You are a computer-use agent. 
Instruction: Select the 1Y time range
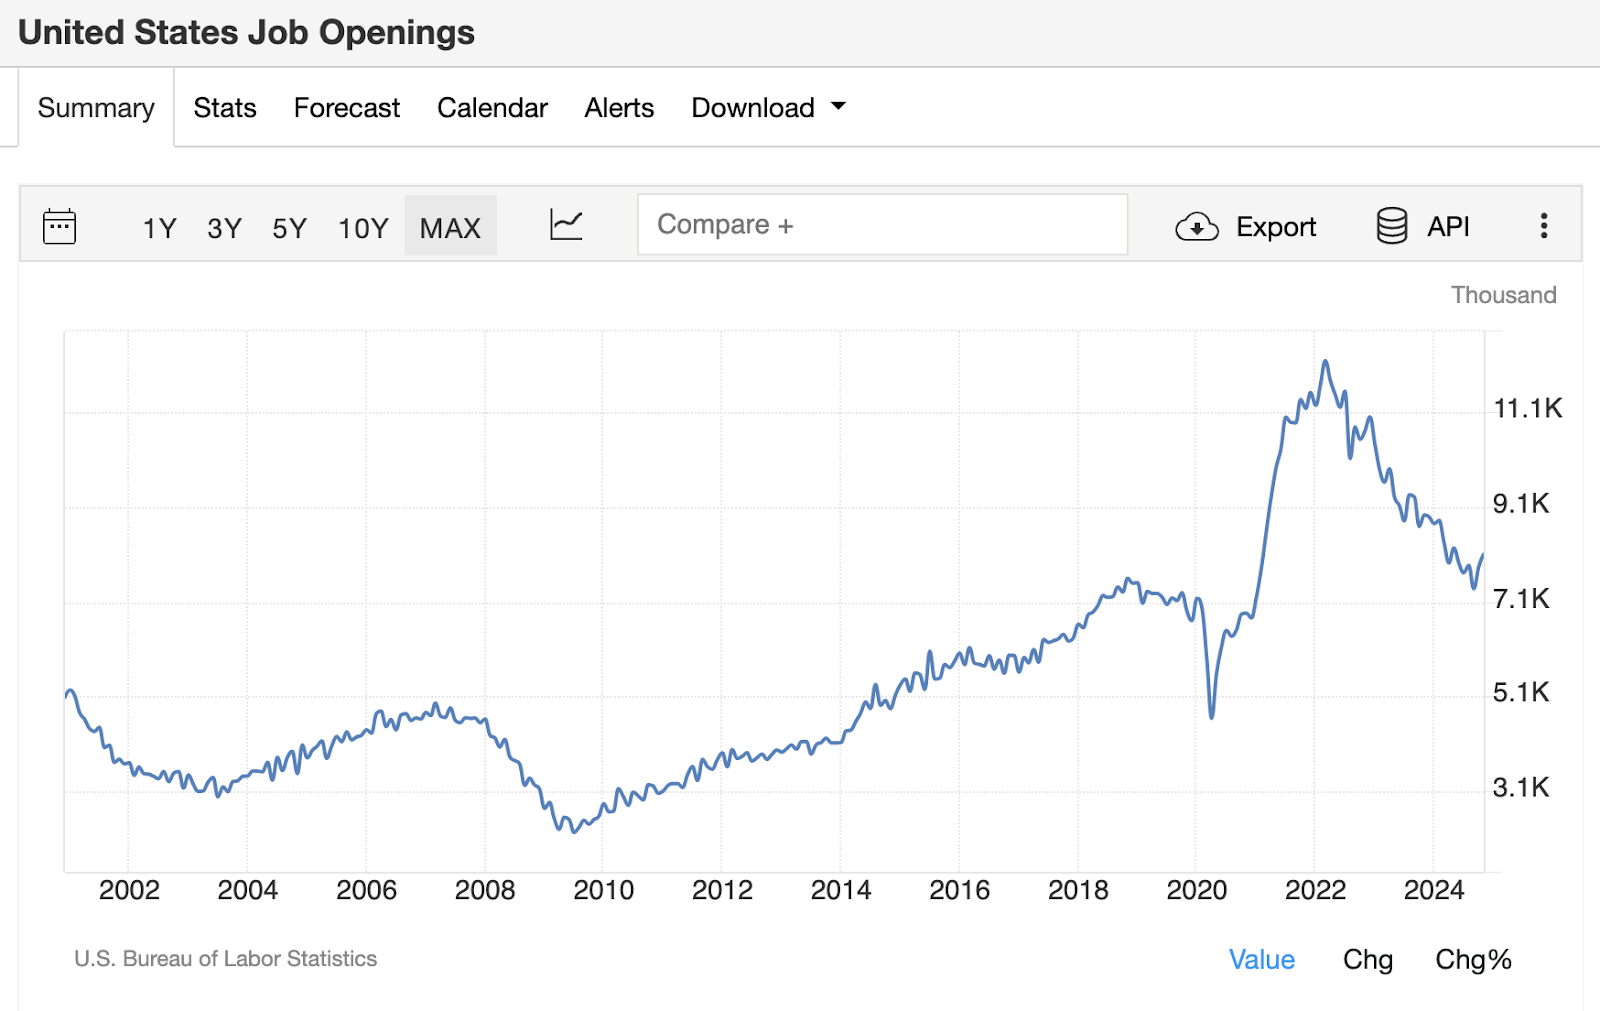[x=159, y=228]
